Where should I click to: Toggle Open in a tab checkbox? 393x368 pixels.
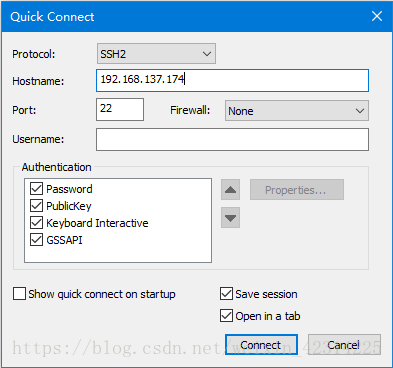coord(226,316)
